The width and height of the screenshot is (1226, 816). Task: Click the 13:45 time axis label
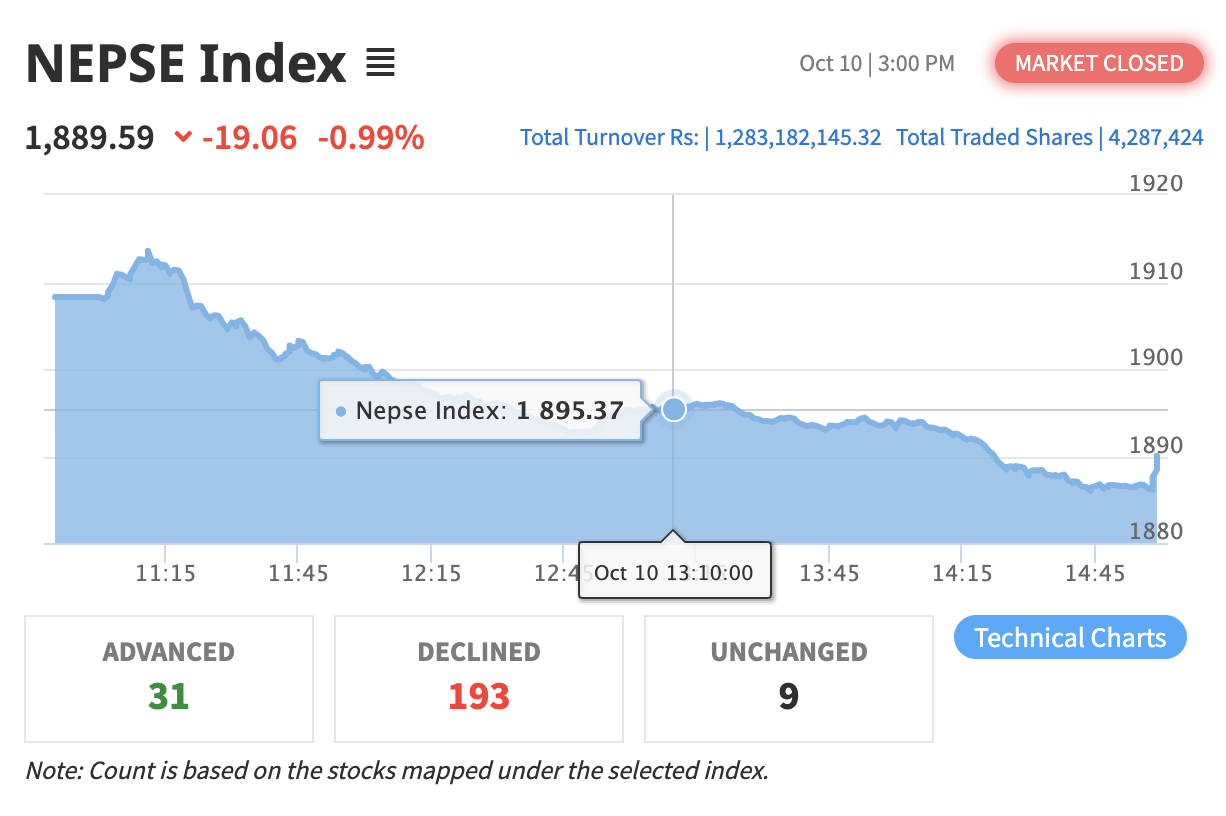(x=828, y=573)
